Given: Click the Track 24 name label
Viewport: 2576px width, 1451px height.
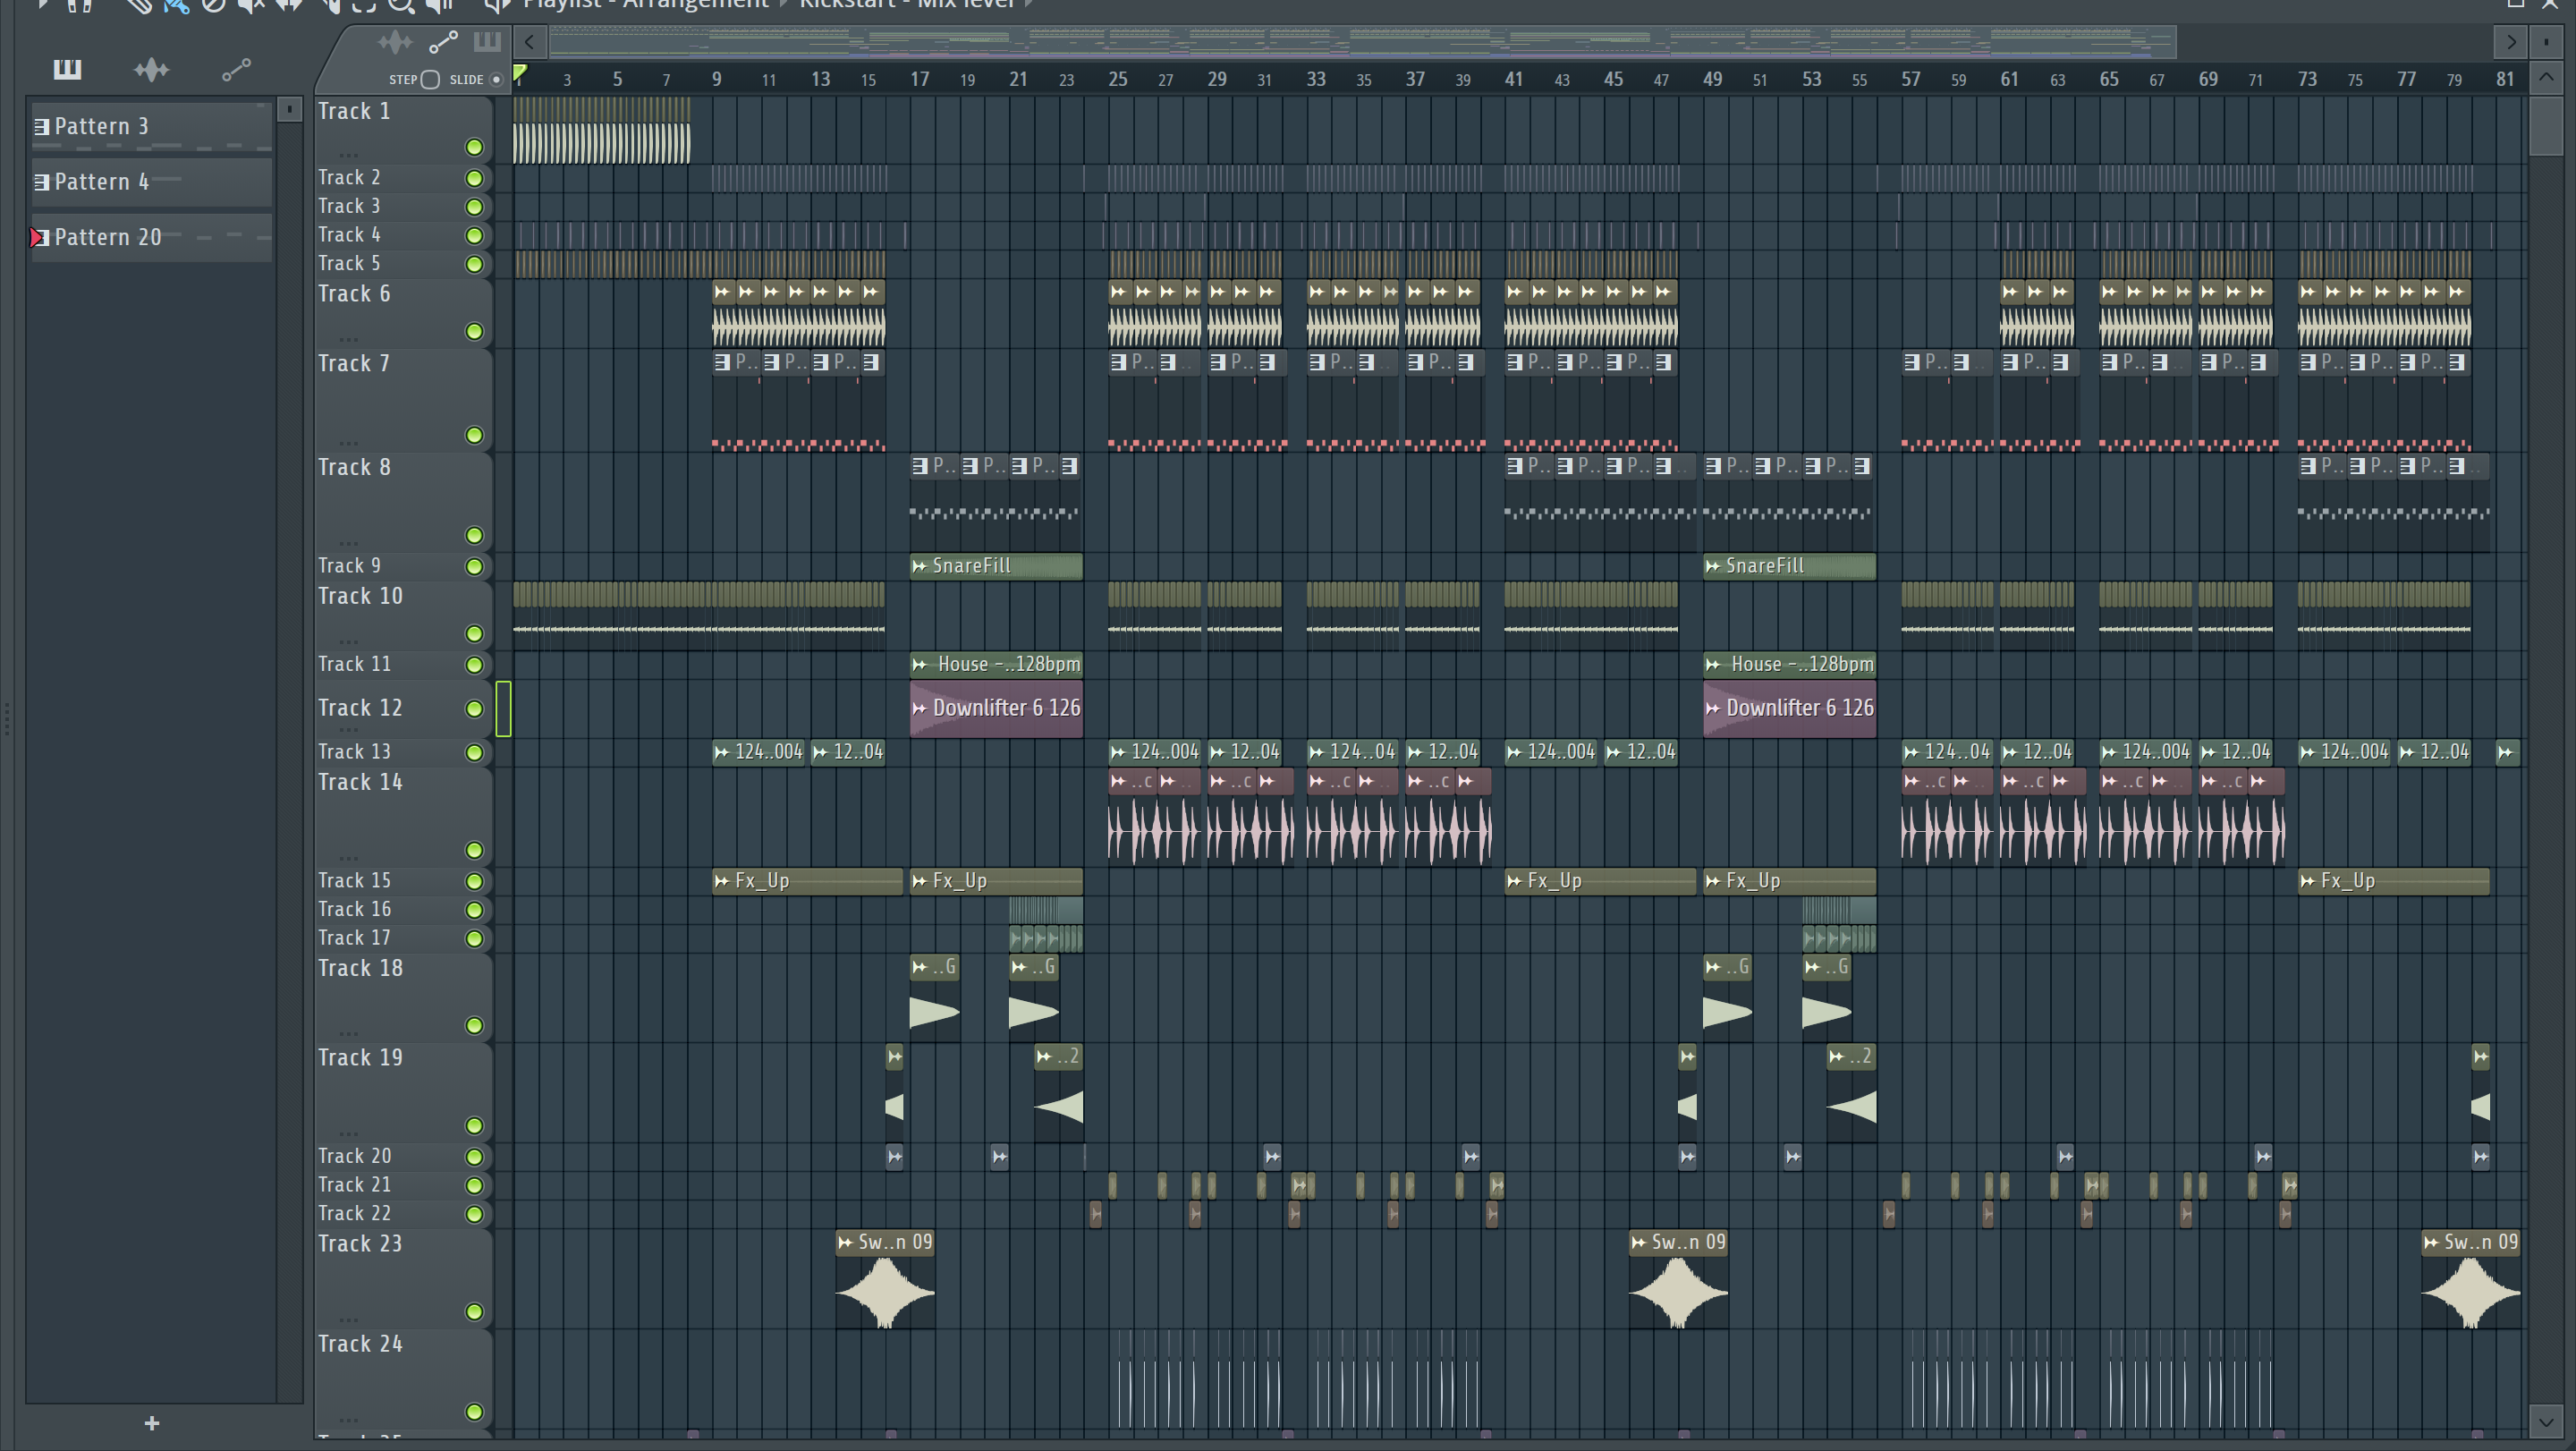Looking at the screenshot, I should coord(360,1344).
